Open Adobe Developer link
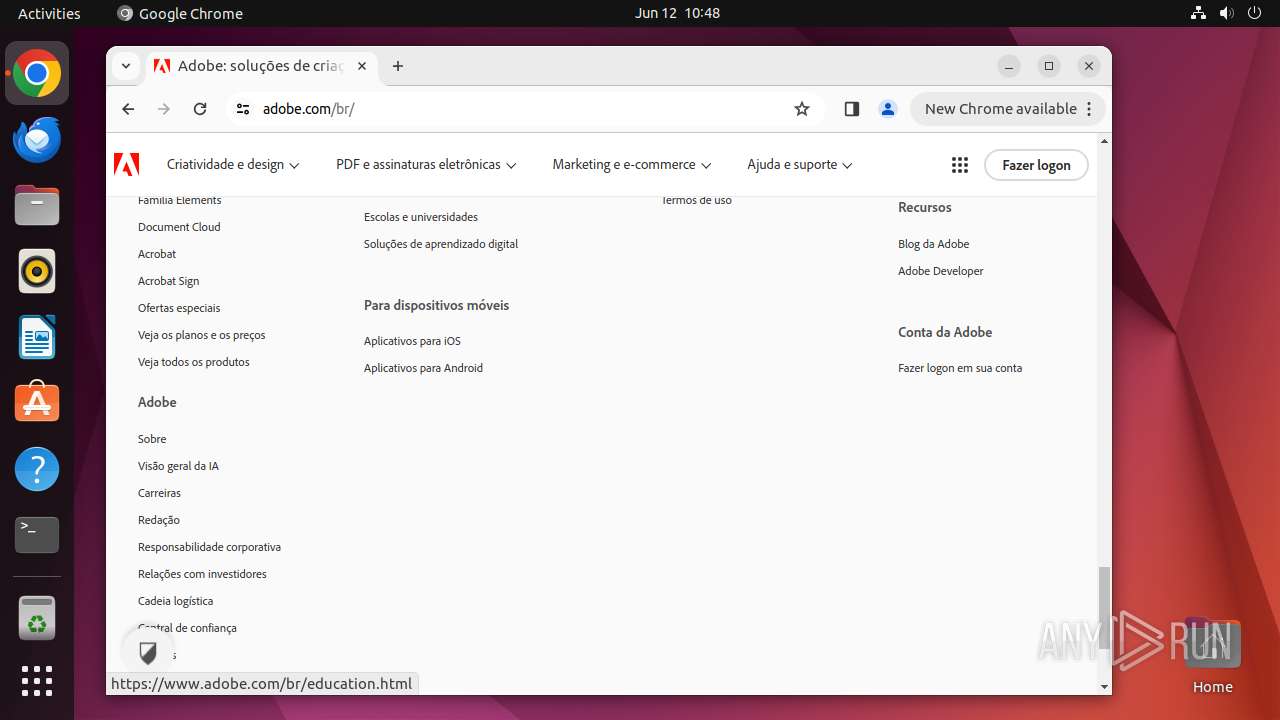Viewport: 1280px width, 720px height. [x=941, y=271]
